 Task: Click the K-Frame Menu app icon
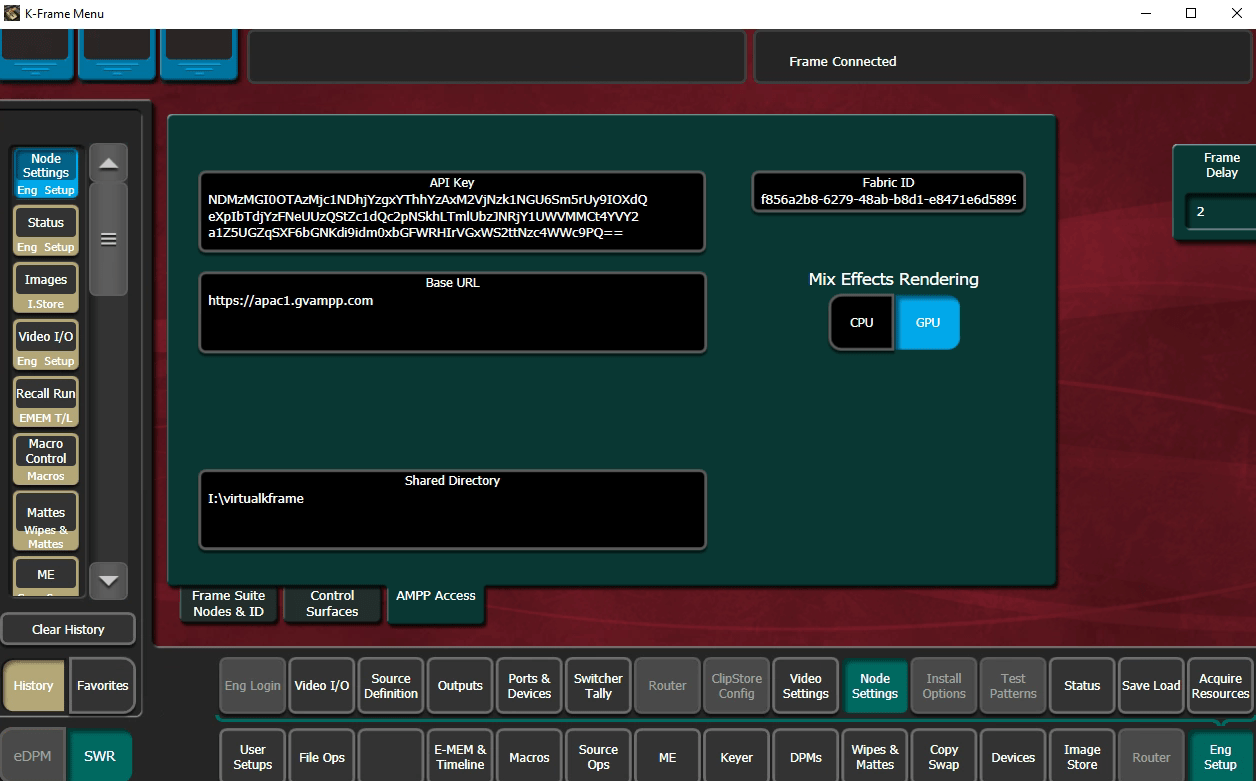click(12, 13)
